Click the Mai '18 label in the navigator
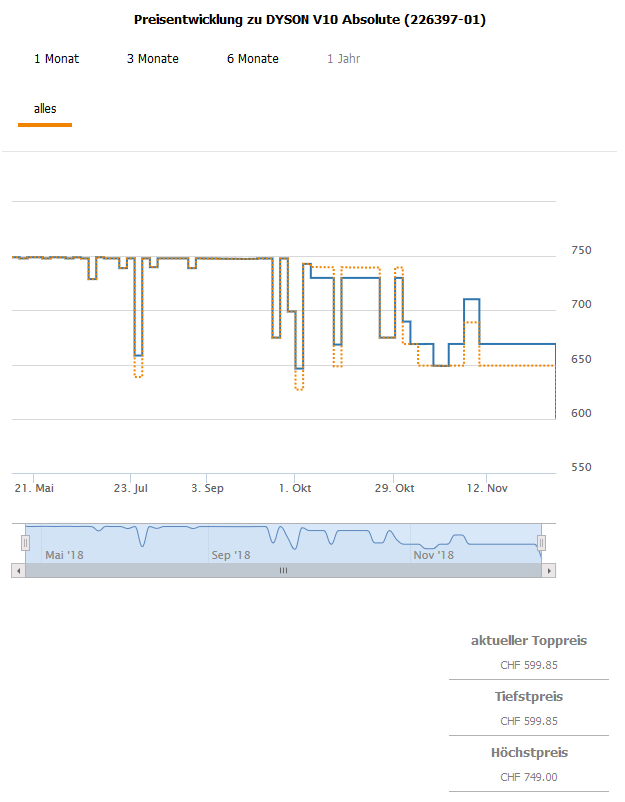The height and width of the screenshot is (802, 625). coord(65,554)
